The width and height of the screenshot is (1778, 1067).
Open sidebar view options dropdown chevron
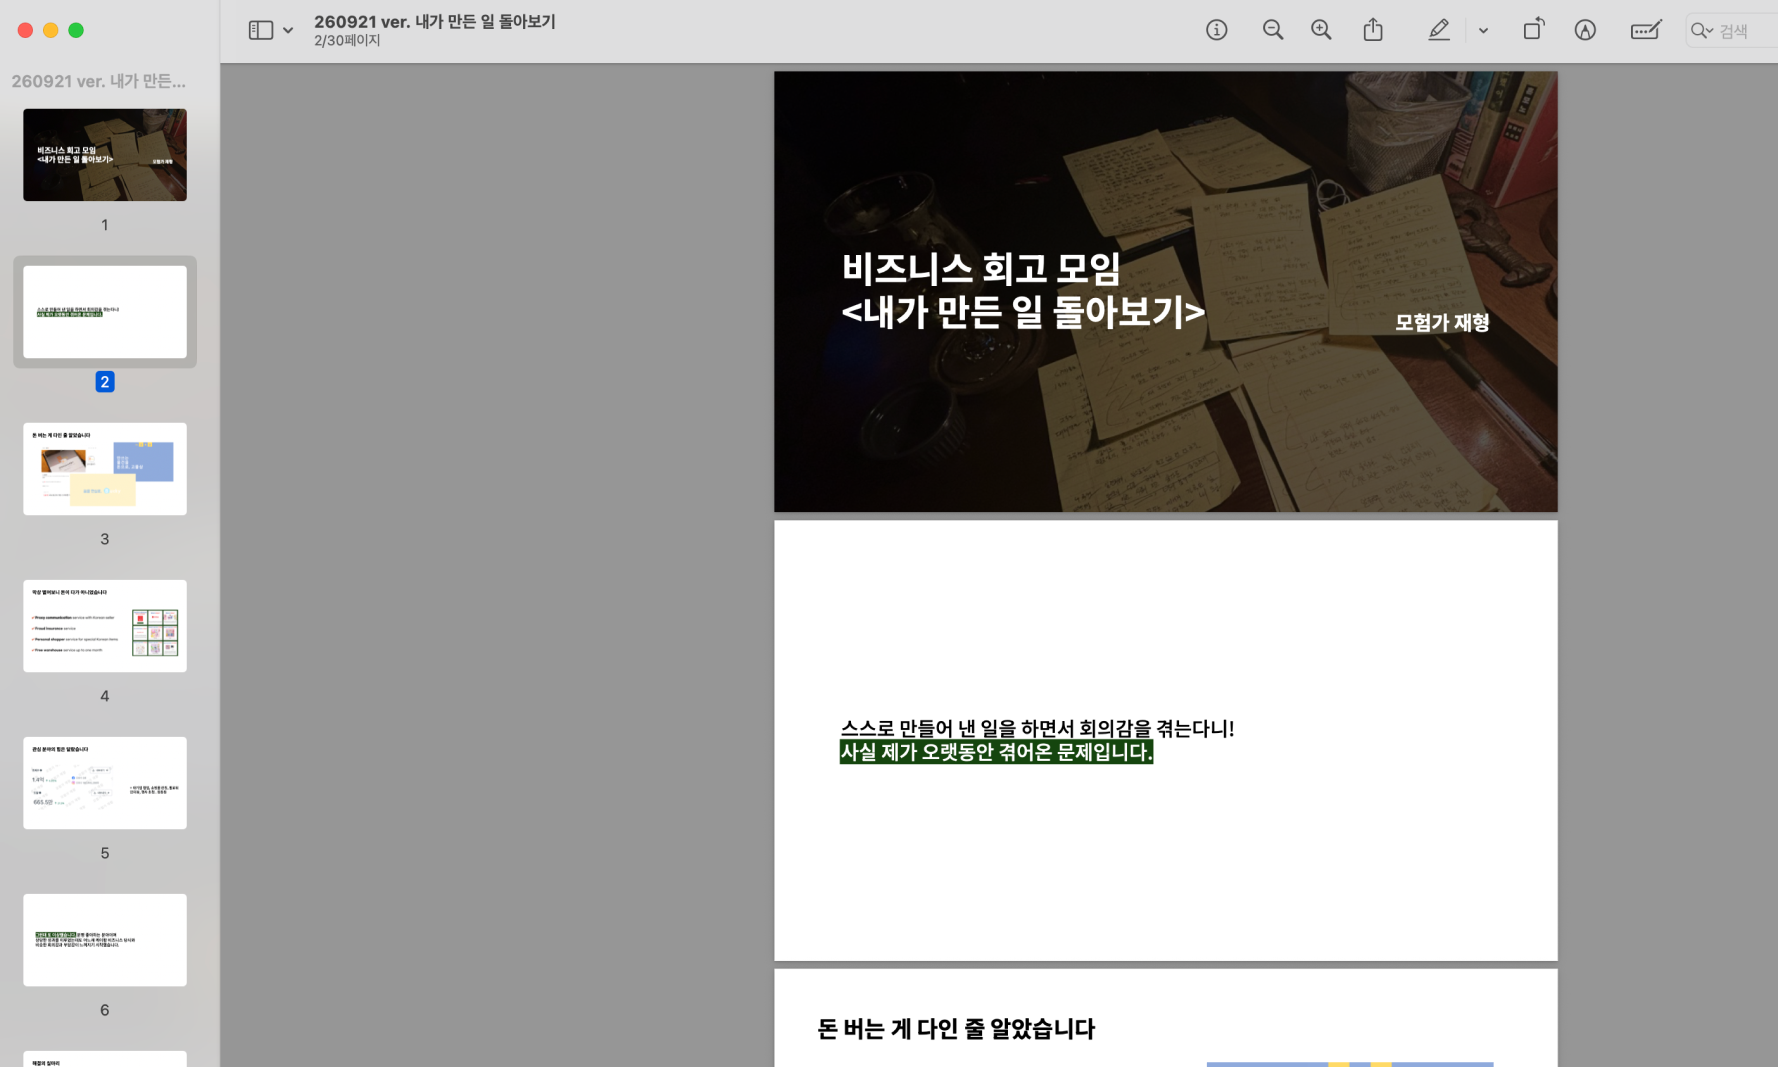pos(288,31)
